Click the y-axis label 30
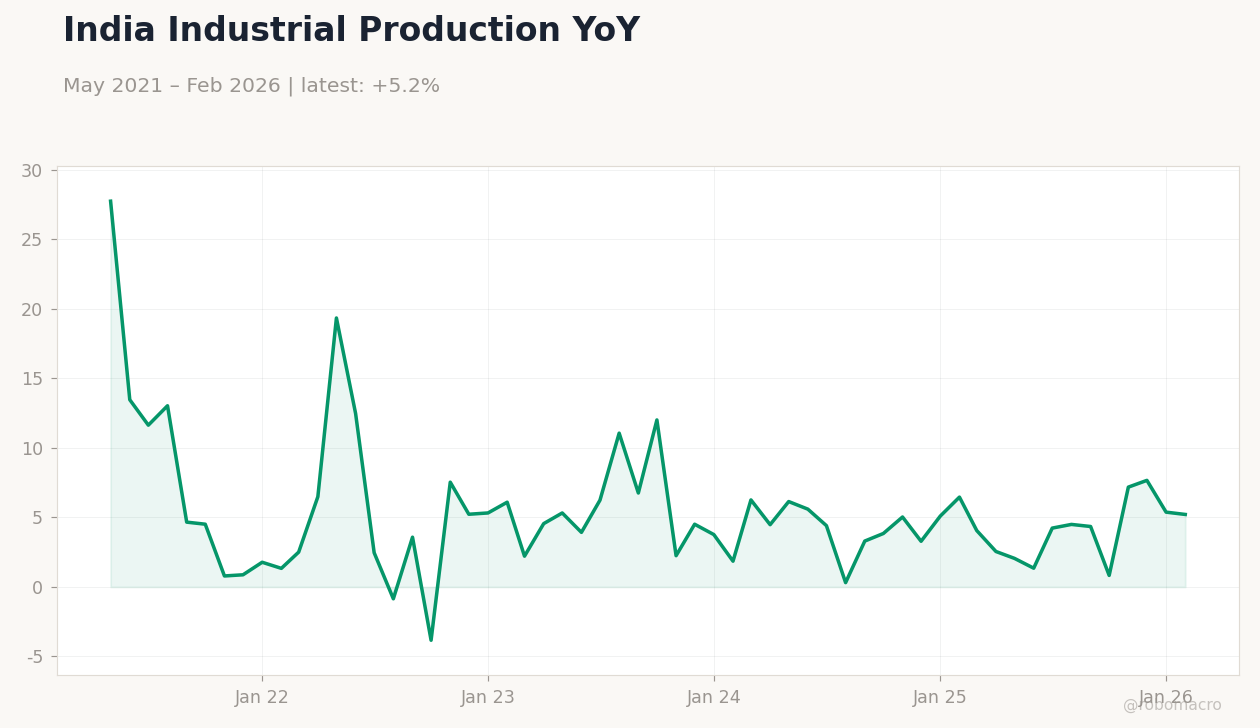The height and width of the screenshot is (728, 1260). (x=32, y=171)
